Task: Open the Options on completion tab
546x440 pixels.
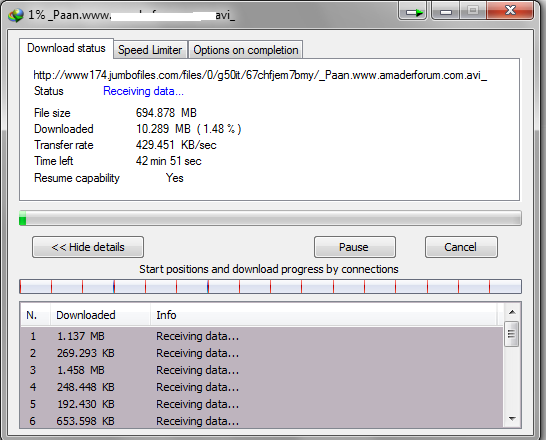Action: (x=246, y=50)
